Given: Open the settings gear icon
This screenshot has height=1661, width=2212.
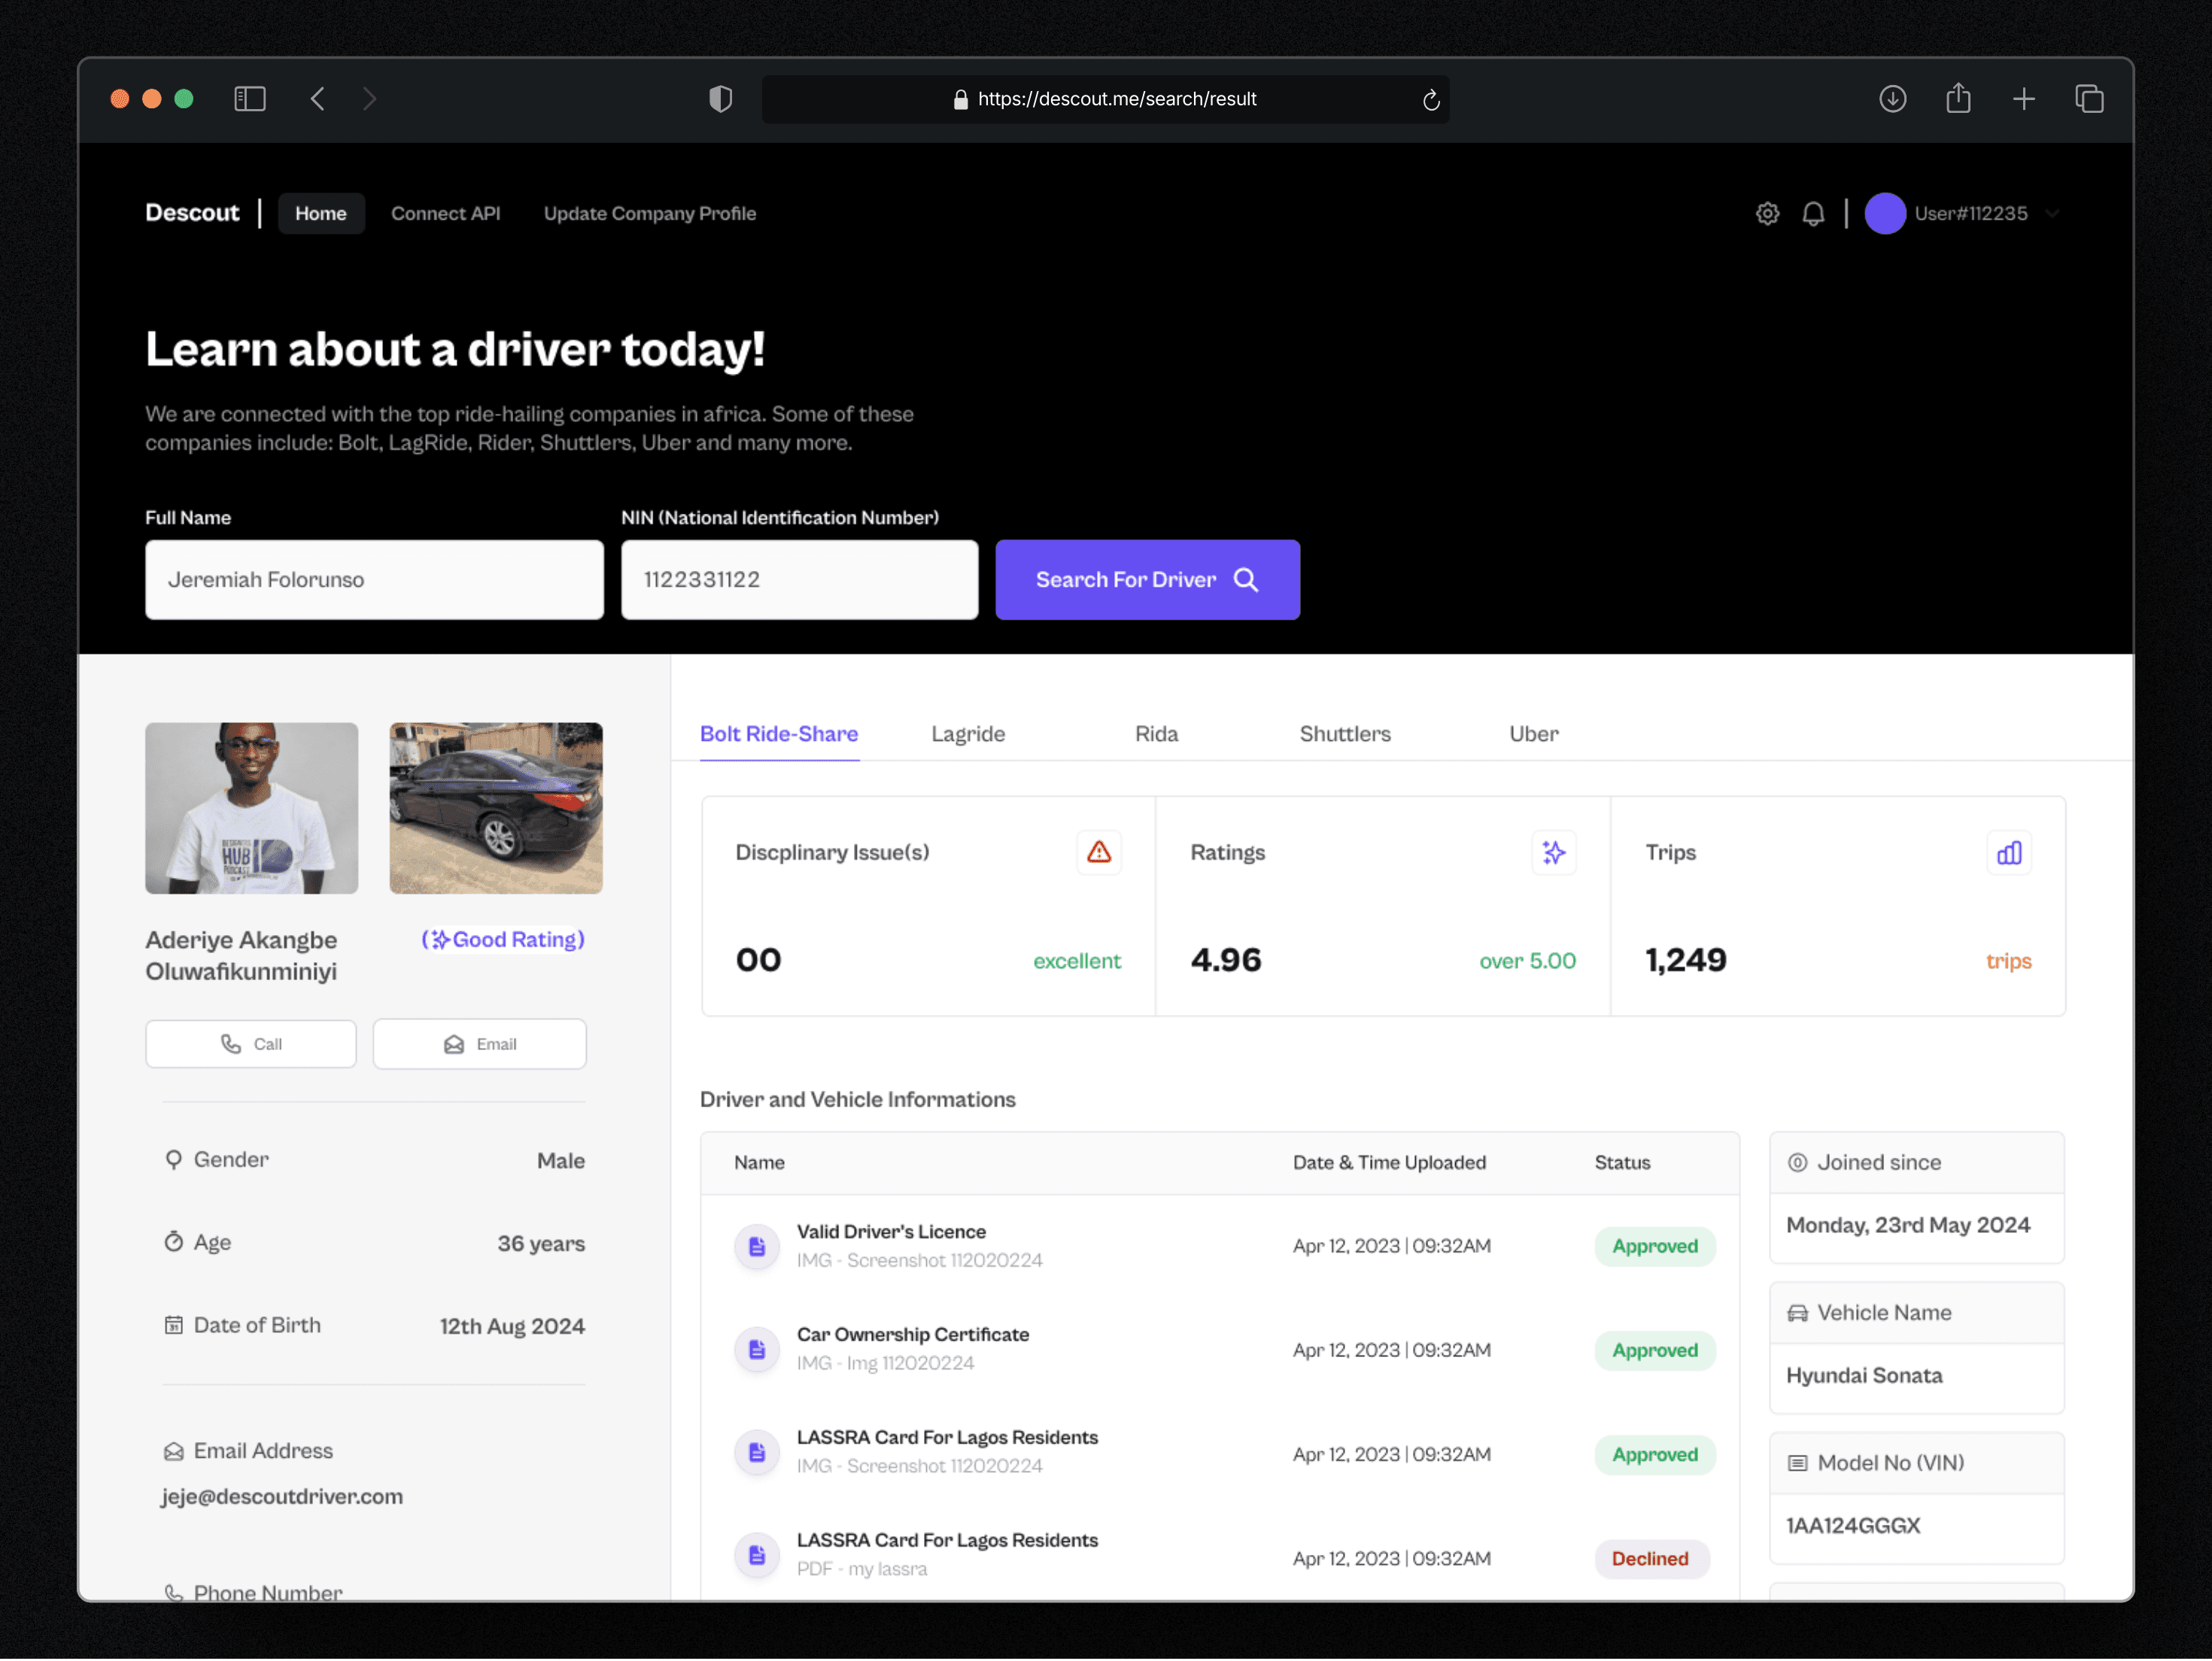Looking at the screenshot, I should [1767, 213].
